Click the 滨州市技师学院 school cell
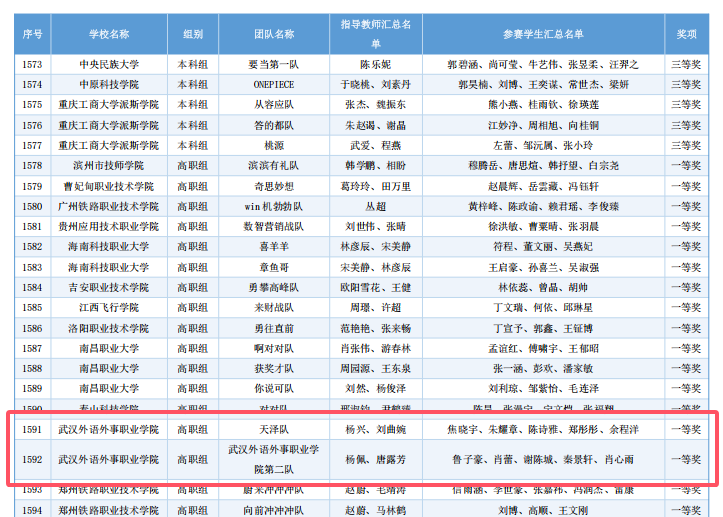723x517 pixels. coord(108,165)
